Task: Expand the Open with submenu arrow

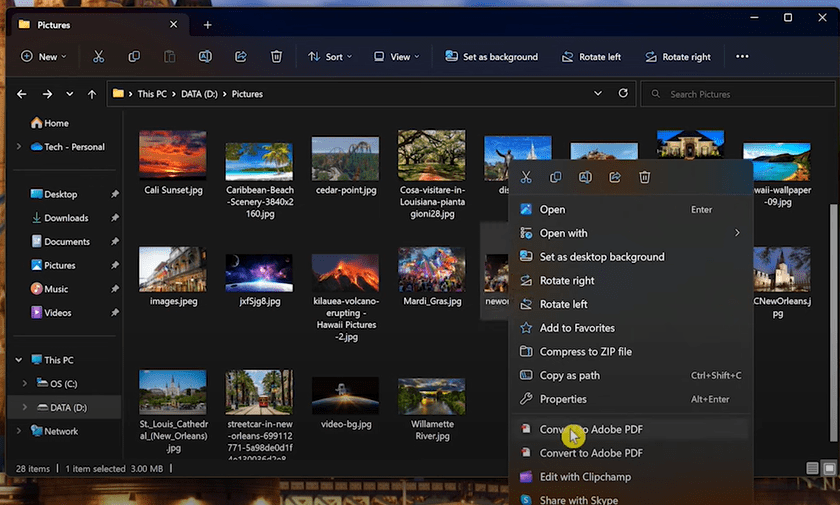Action: [x=737, y=233]
